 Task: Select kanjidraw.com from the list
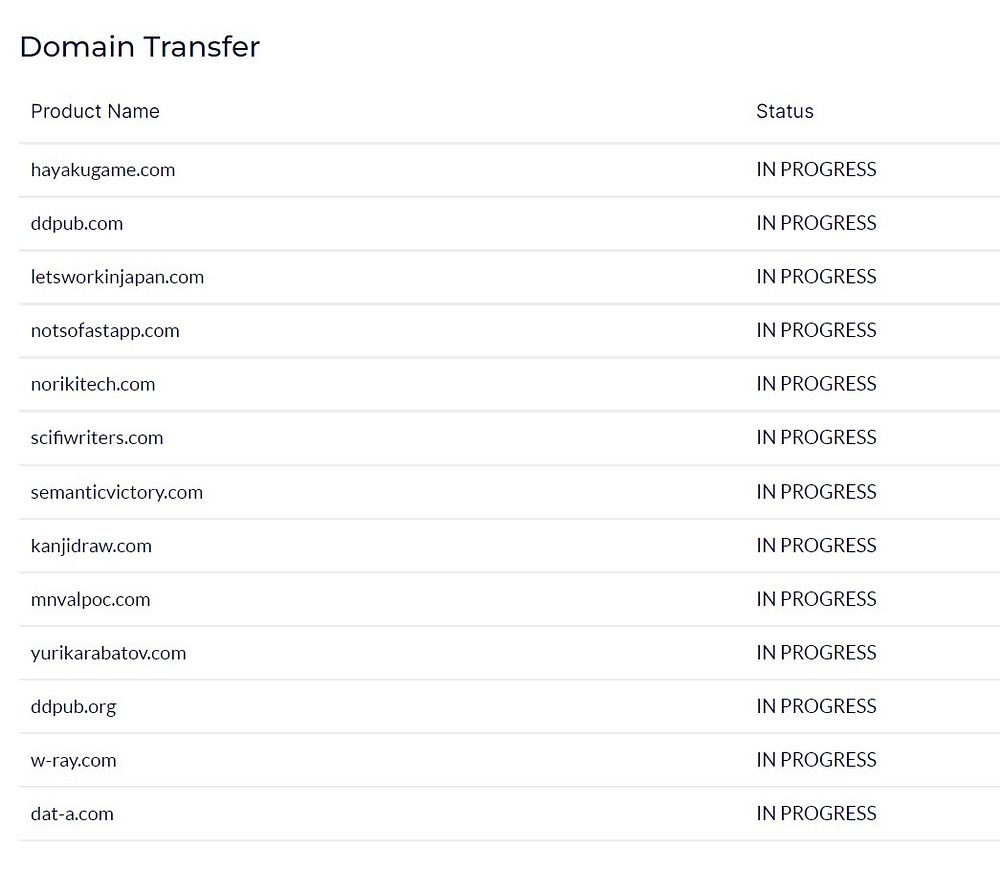(x=91, y=546)
